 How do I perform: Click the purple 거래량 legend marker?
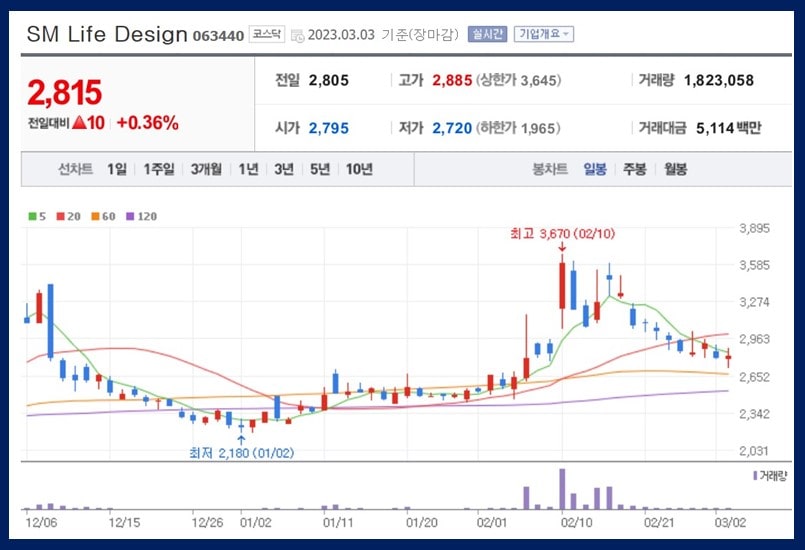click(755, 476)
